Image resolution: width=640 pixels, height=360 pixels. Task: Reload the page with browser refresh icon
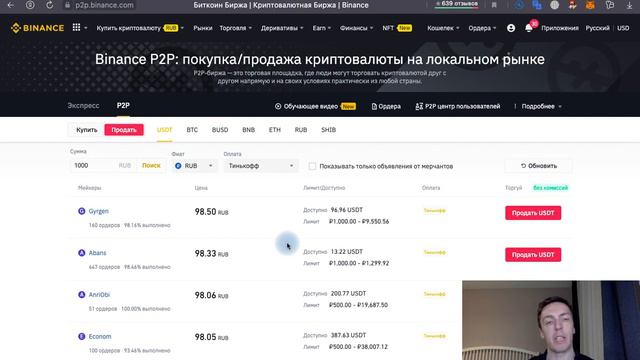coord(49,5)
